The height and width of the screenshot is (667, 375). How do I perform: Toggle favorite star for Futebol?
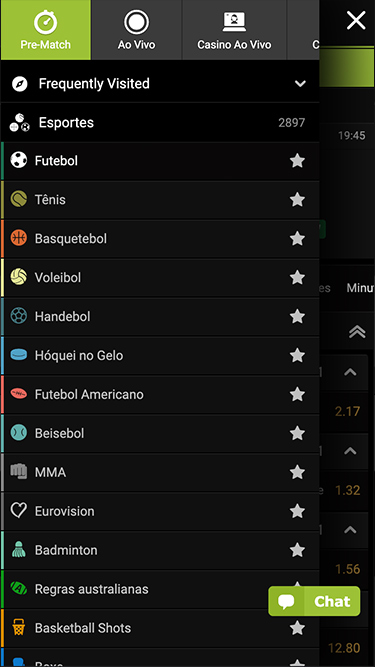(x=297, y=161)
